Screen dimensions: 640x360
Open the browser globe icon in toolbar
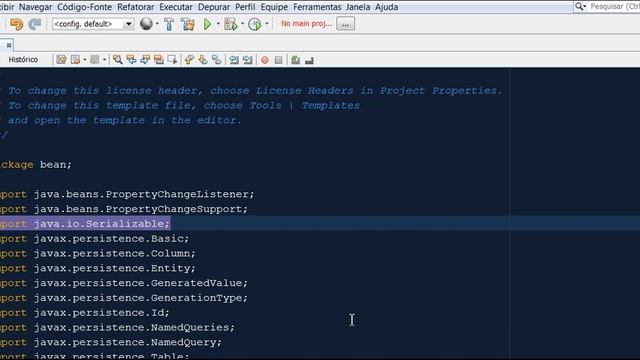(146, 24)
